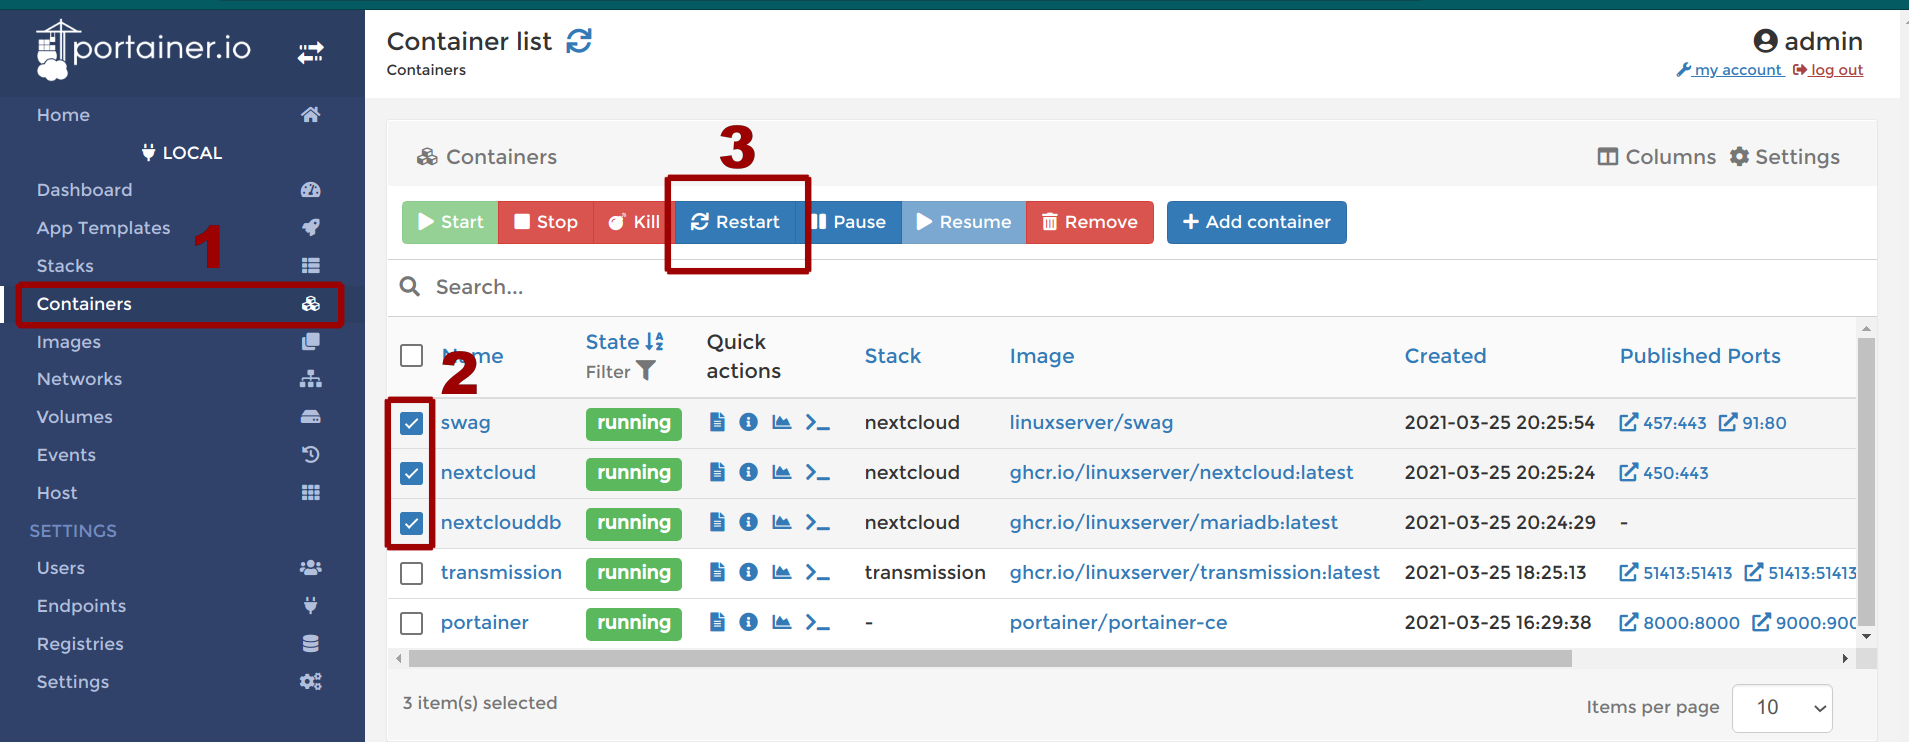Sort by the State column header

(624, 342)
